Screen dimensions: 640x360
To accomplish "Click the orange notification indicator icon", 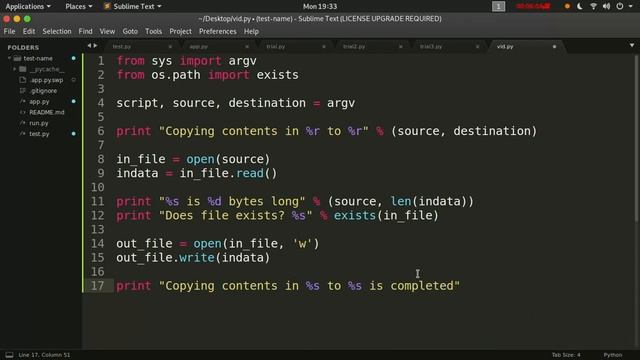I will pos(567,6).
